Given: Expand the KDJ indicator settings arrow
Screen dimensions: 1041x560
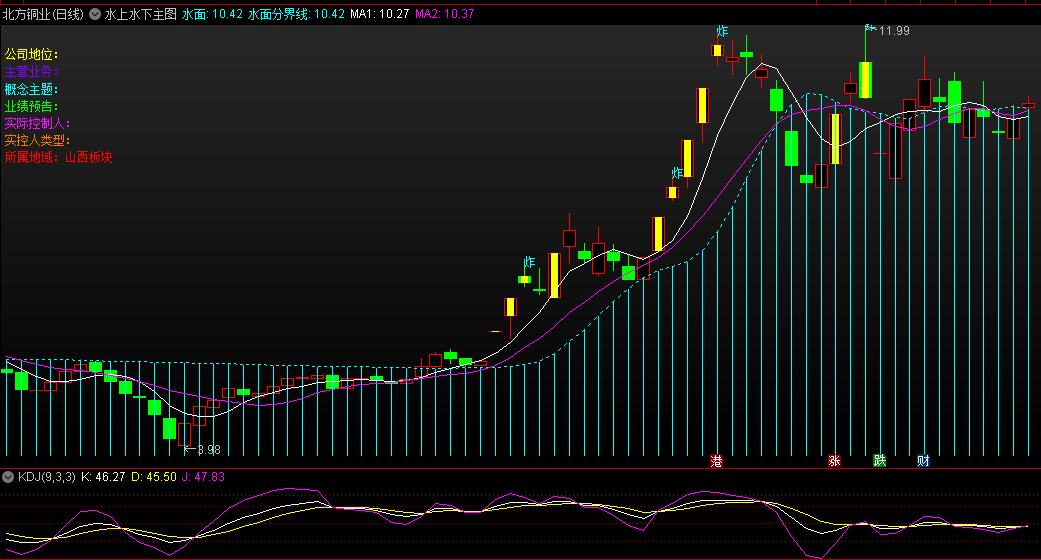Looking at the screenshot, I should click(9, 477).
